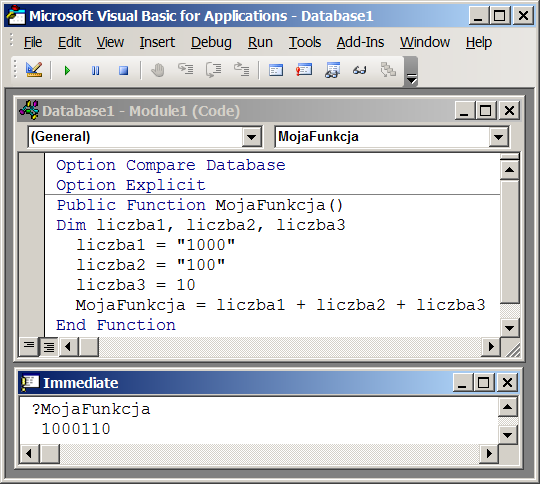Open the Help menu
540x484 pixels.
[x=479, y=42]
